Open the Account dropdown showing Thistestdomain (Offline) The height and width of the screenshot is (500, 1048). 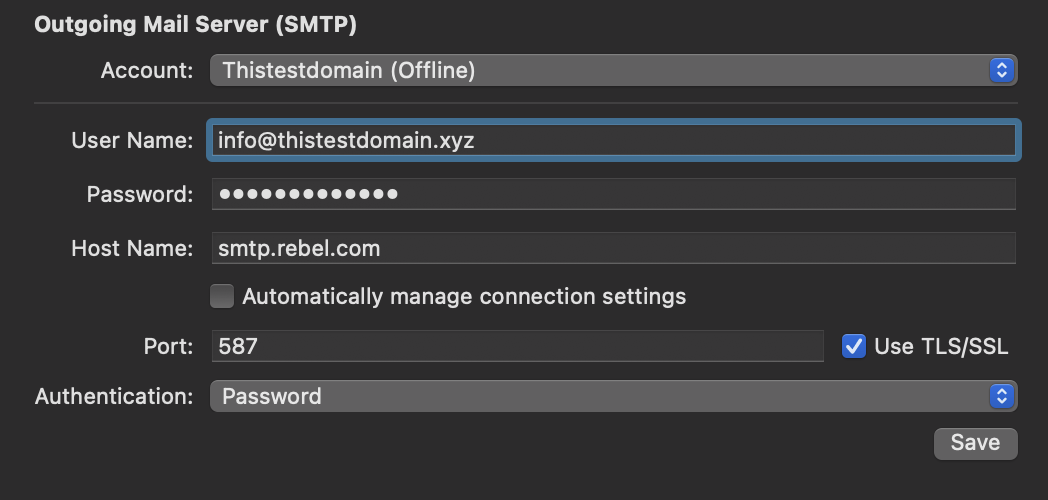point(614,70)
